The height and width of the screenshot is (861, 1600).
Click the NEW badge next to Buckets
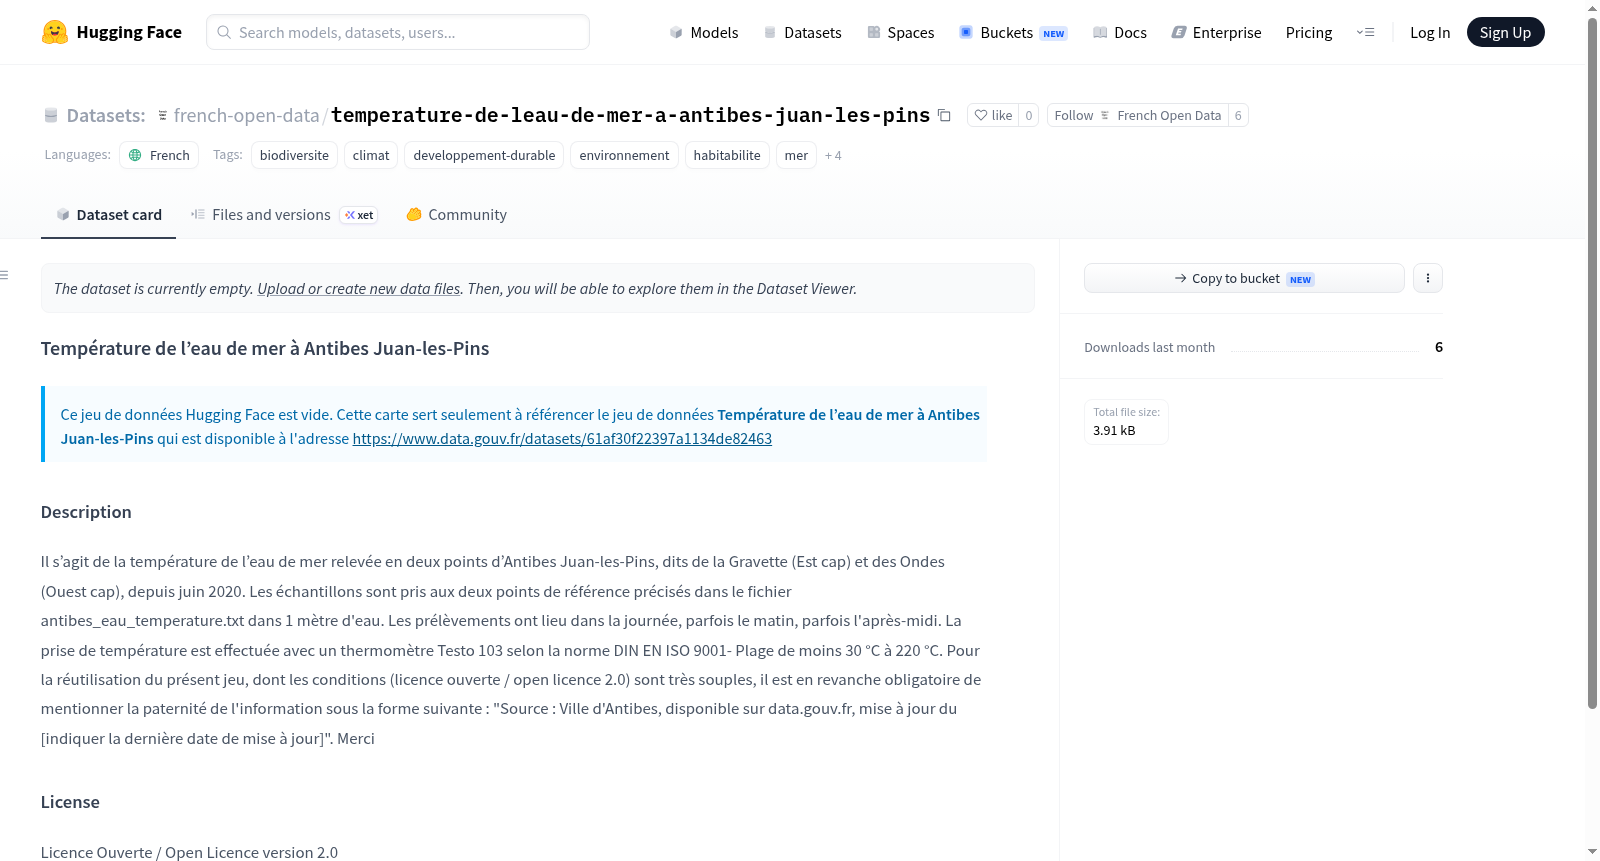pyautogui.click(x=1054, y=34)
